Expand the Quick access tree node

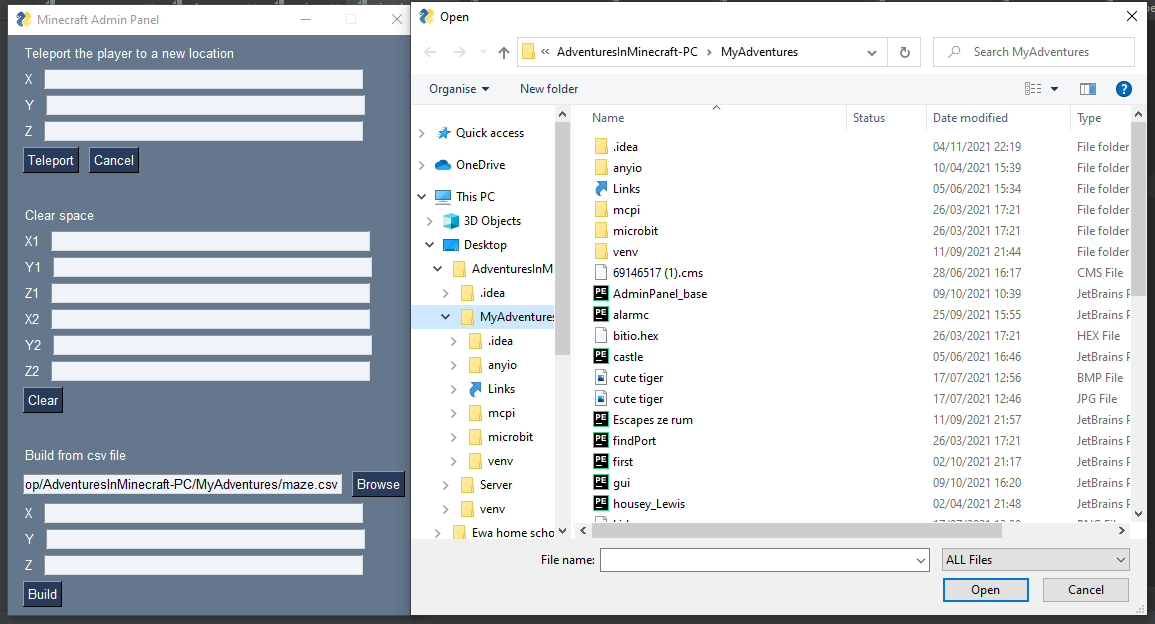422,133
